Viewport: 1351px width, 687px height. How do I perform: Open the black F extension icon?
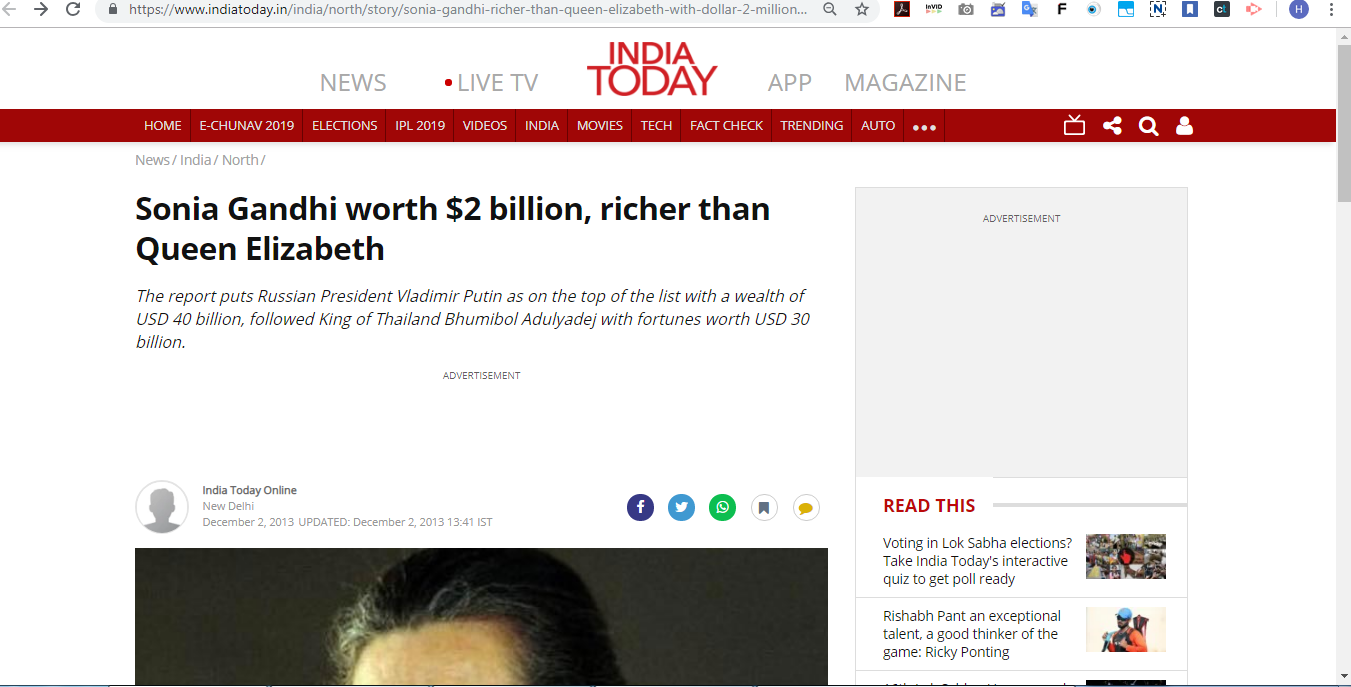(x=1062, y=9)
